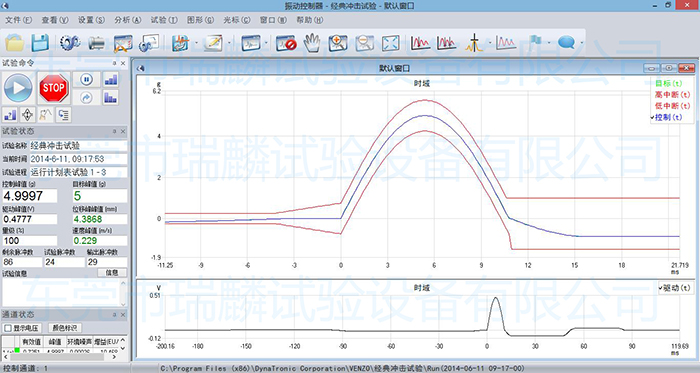
Task: Click the gray cylinder shaker icon
Action: coord(96,43)
